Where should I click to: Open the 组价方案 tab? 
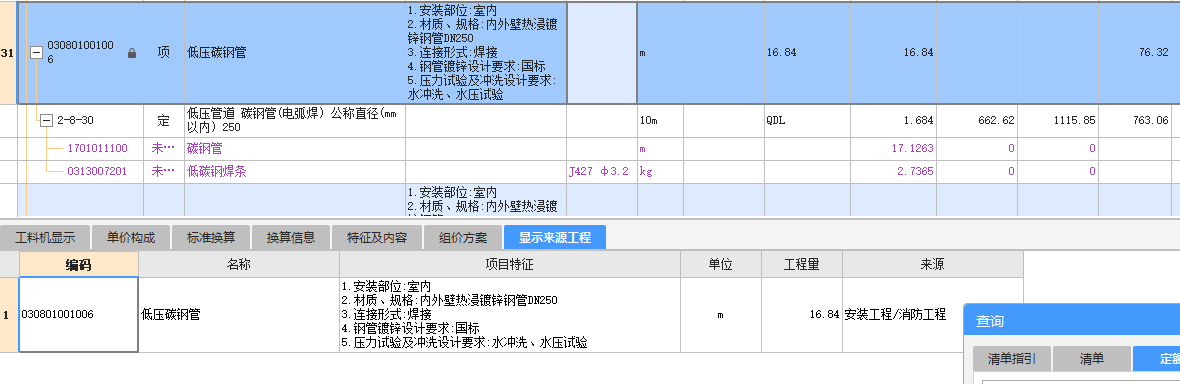[463, 237]
